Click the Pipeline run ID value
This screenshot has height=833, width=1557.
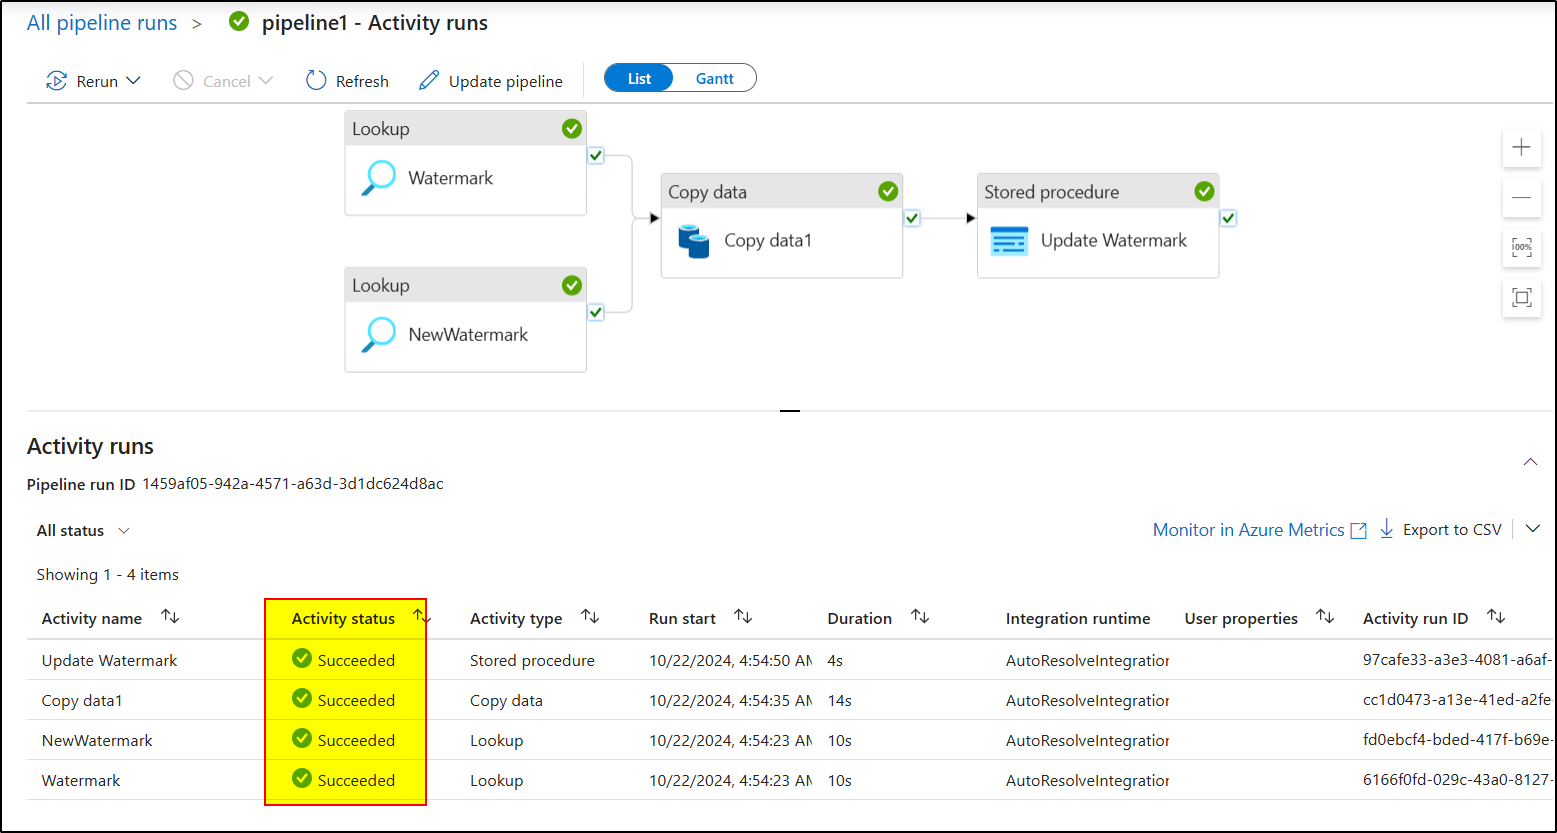coord(293,484)
